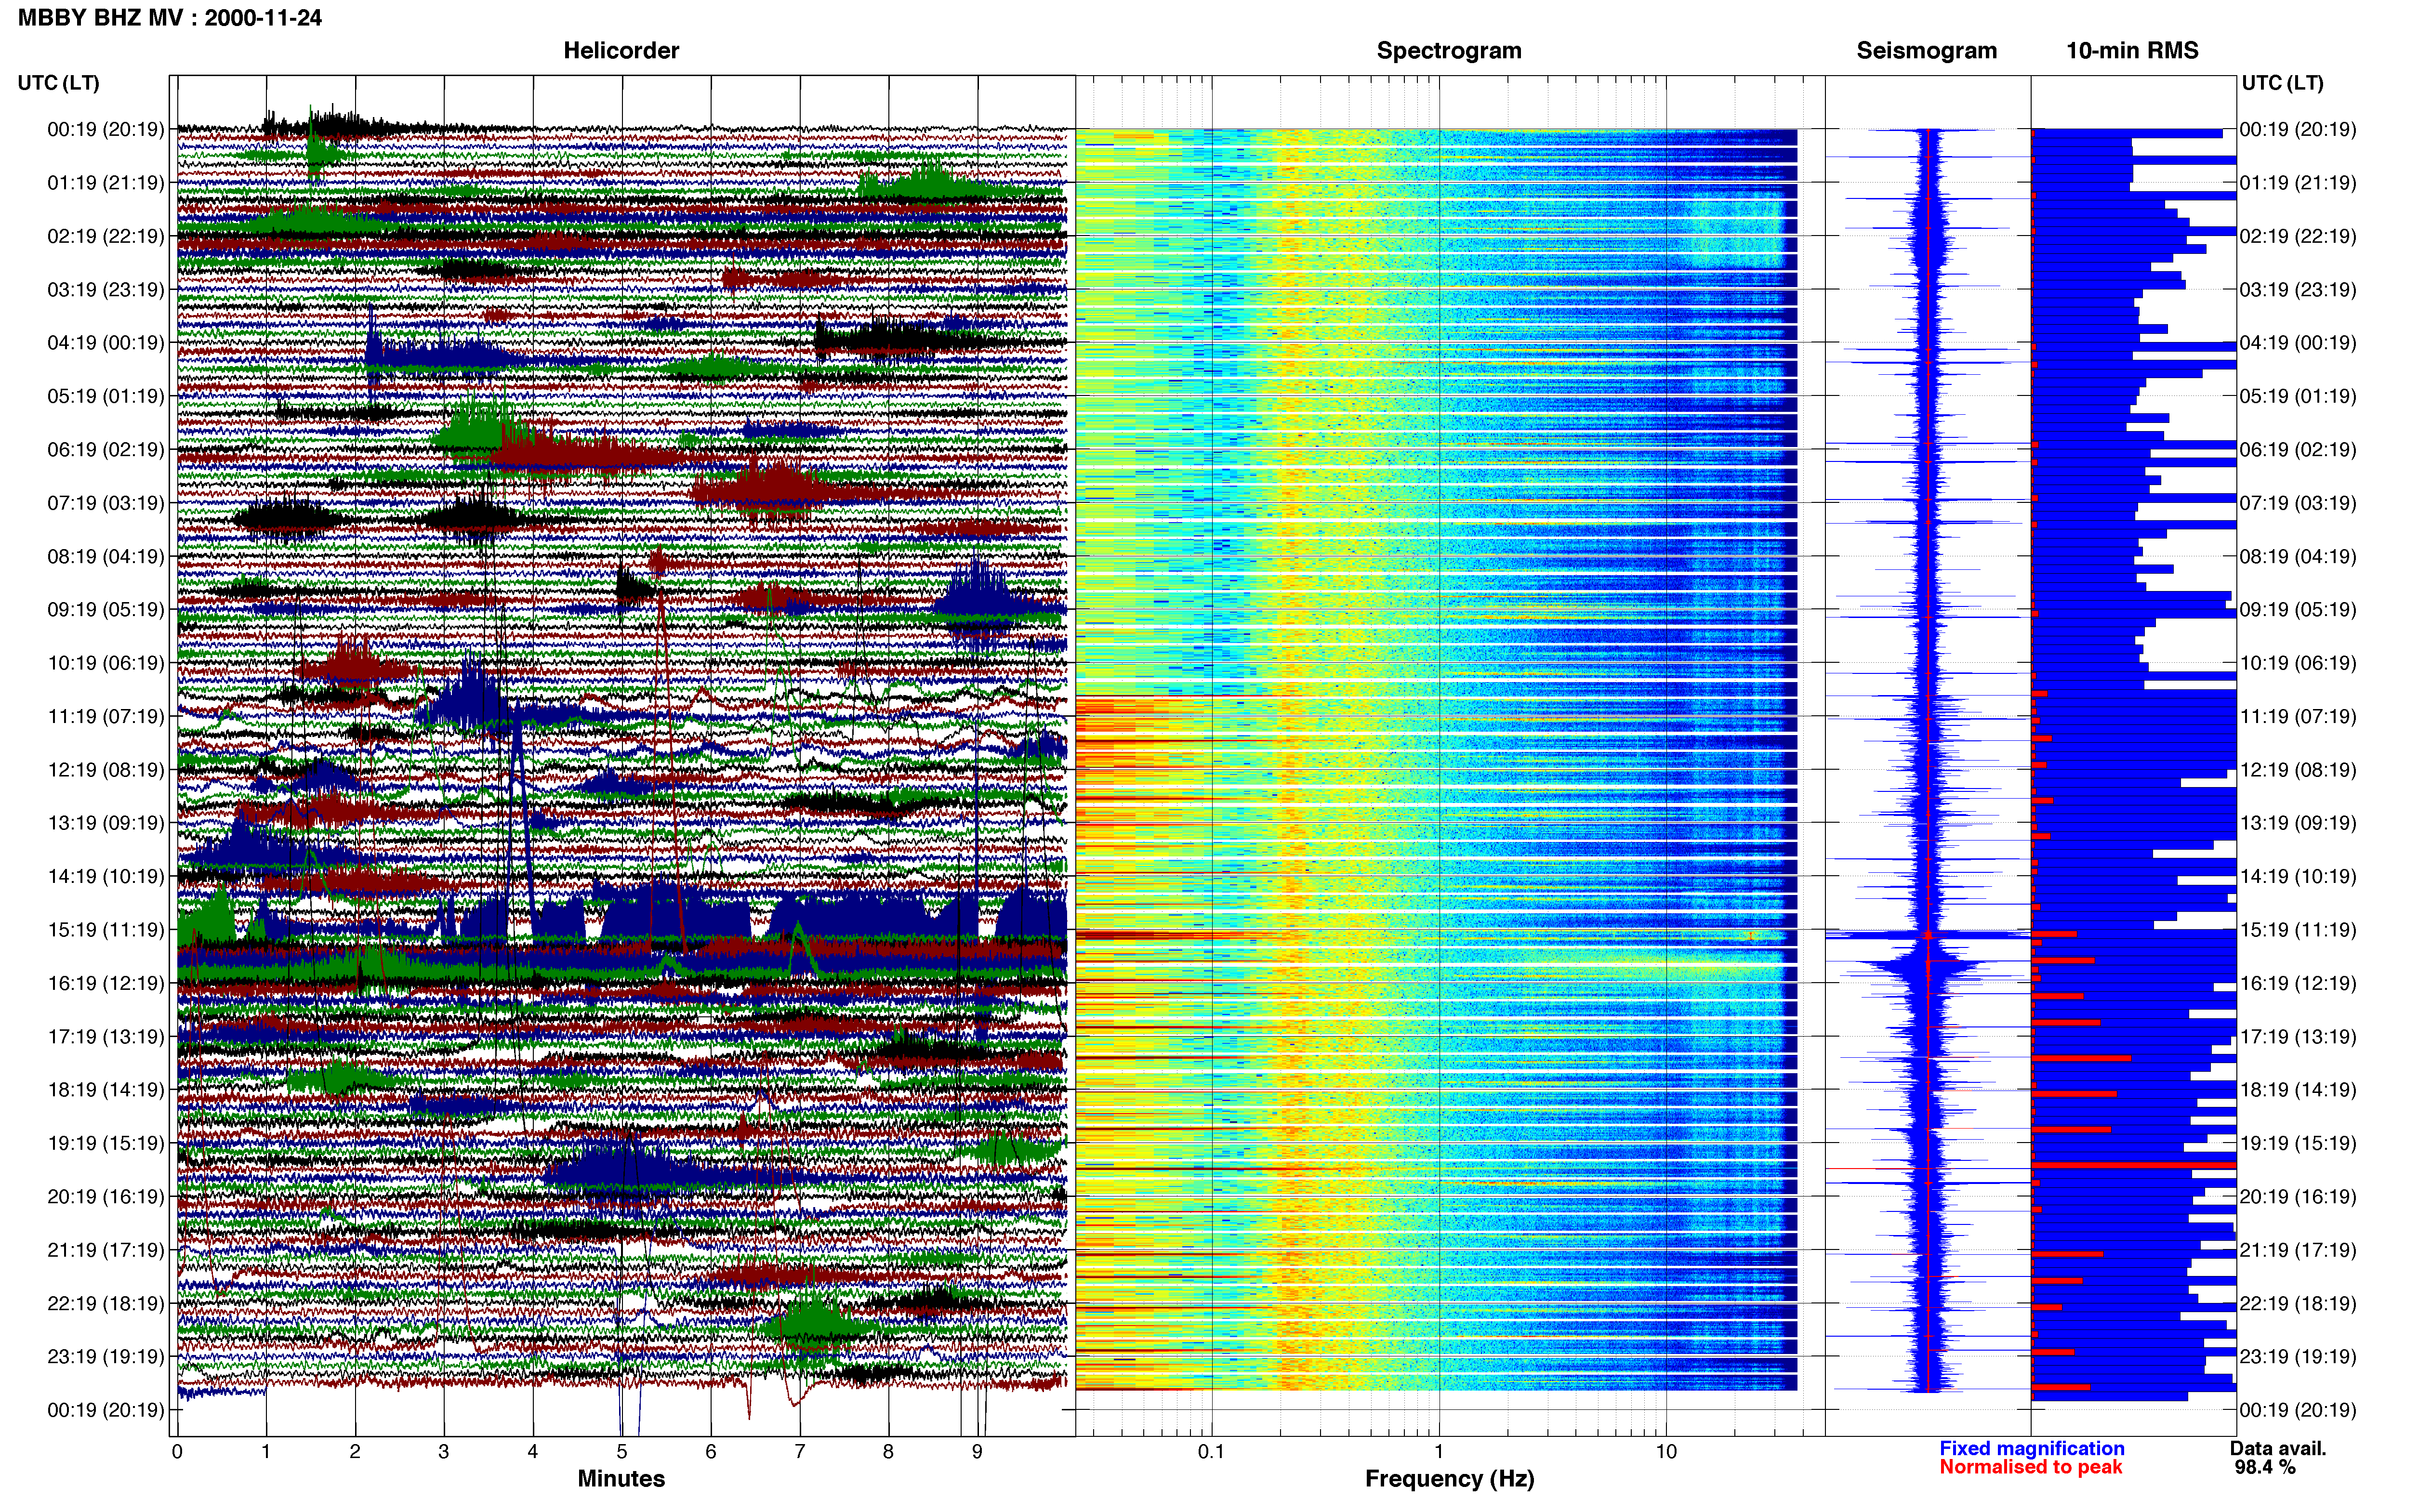The height and width of the screenshot is (1512, 2418).
Task: Click the '10' frequency tick label
Action: [x=1666, y=1451]
